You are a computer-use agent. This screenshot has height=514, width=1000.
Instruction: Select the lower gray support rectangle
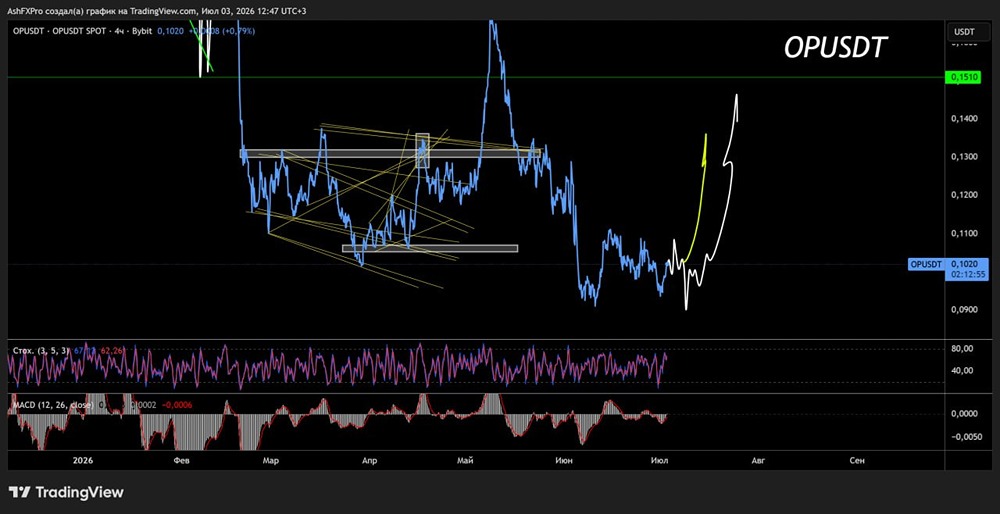coord(430,249)
